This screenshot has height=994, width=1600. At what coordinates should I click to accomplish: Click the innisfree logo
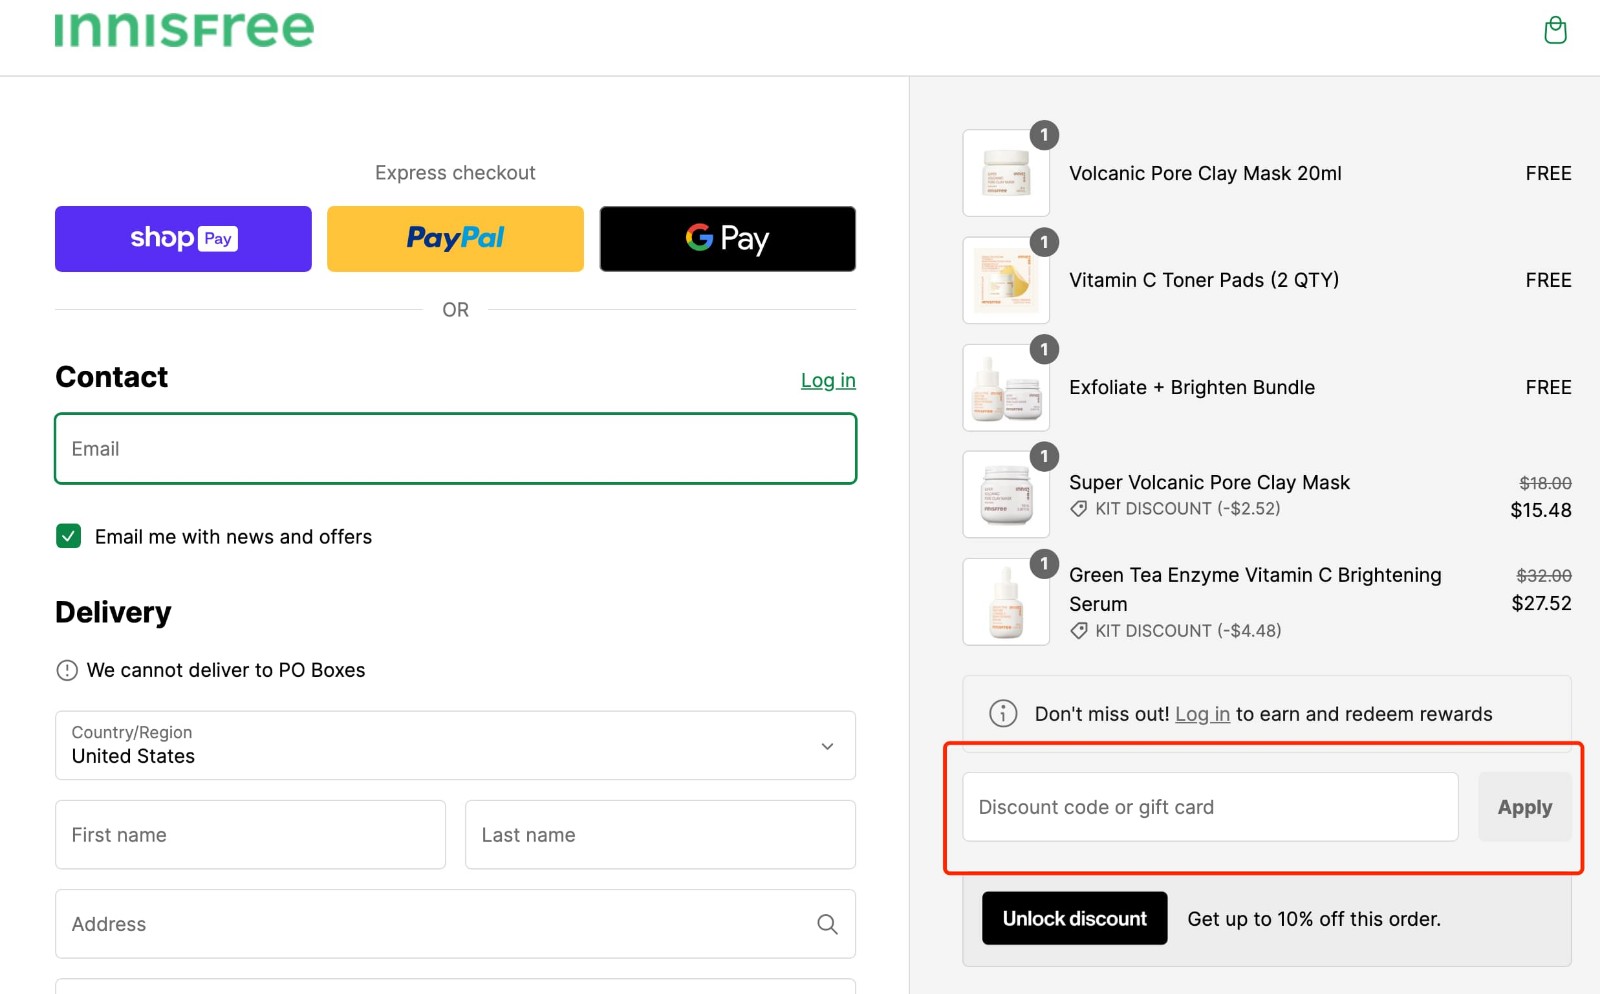[x=184, y=30]
